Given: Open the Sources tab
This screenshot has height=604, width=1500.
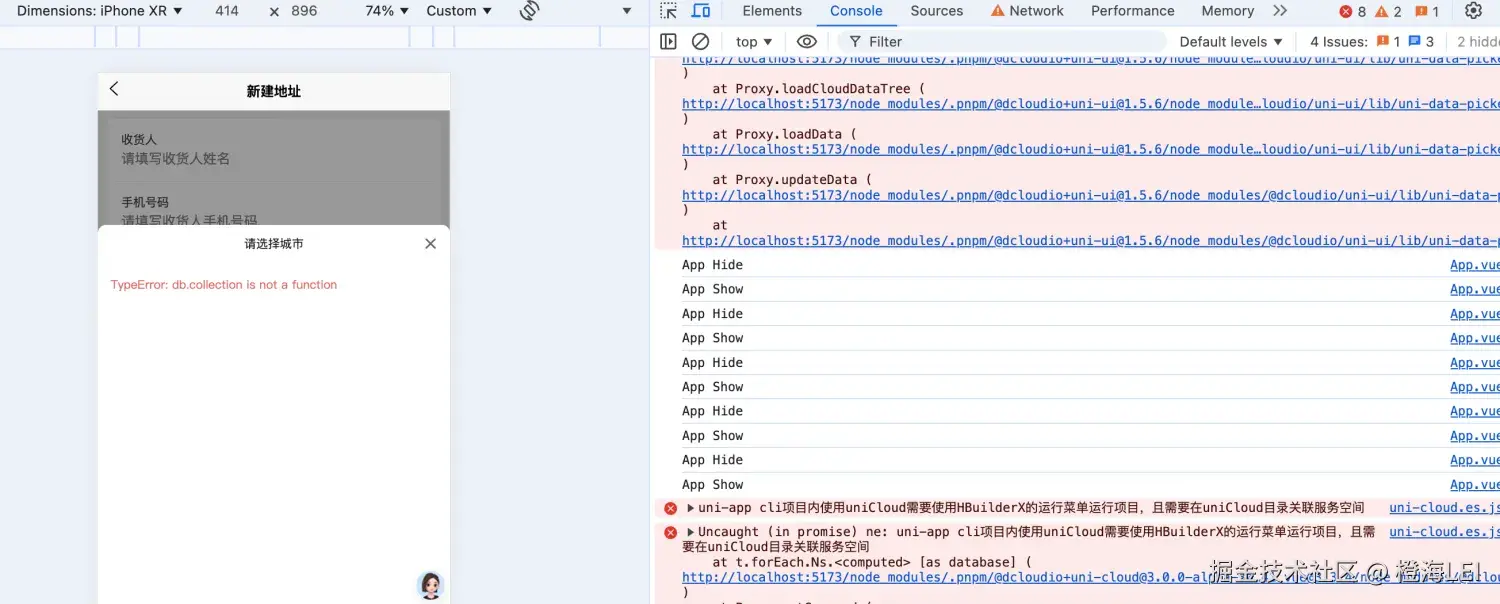Looking at the screenshot, I should pyautogui.click(x=937, y=11).
